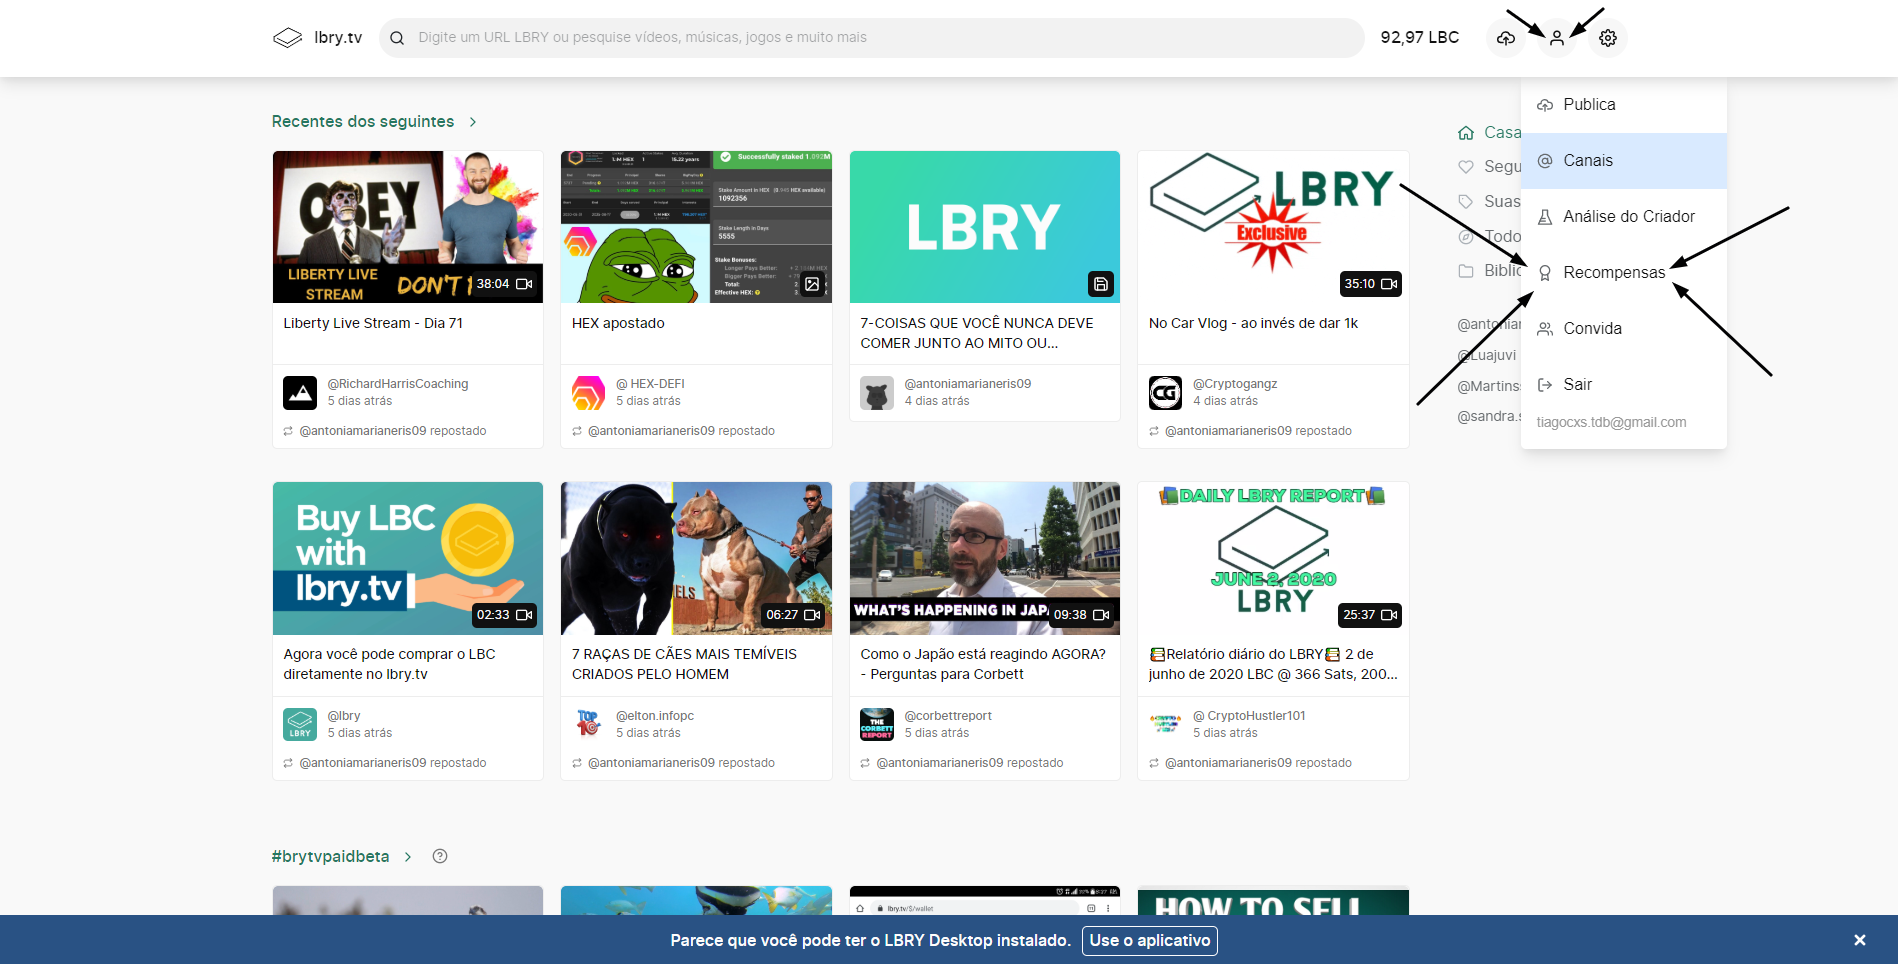Expand Recentes dos seguintes chevron
Screen dimensions: 1898x964
point(473,122)
